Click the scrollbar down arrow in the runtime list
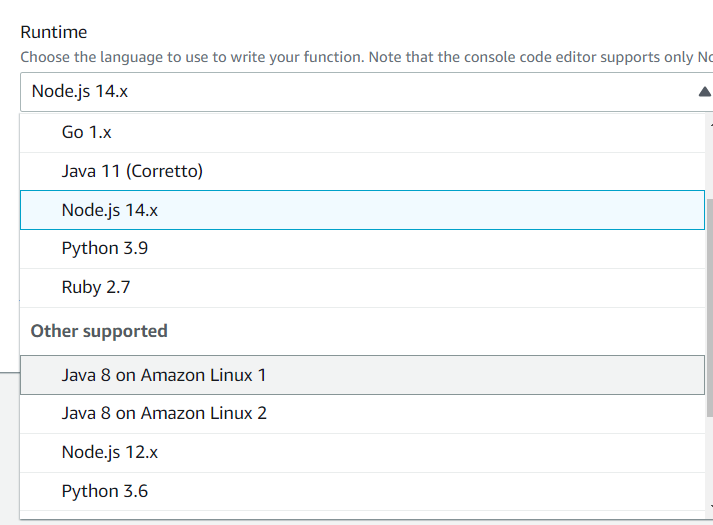Image resolution: width=713 pixels, height=525 pixels. pos(710,508)
